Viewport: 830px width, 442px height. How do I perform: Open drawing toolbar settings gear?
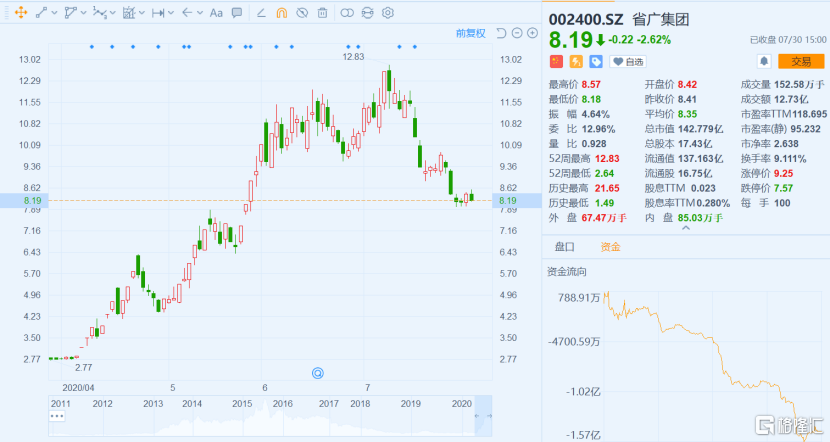click(x=388, y=13)
